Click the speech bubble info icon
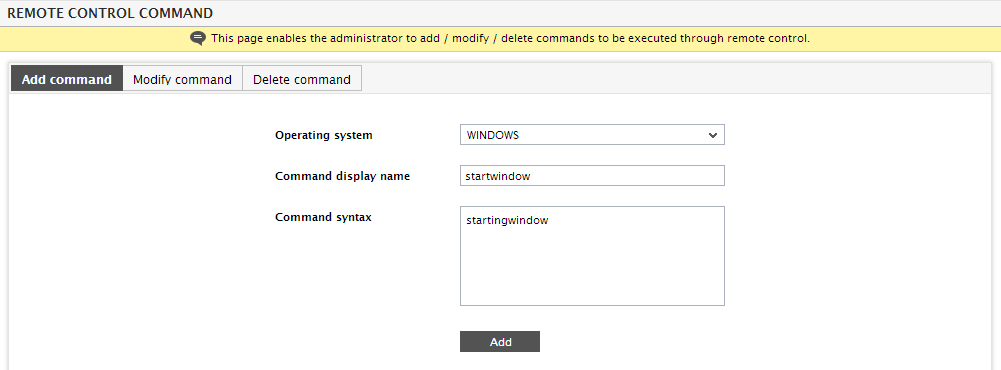 pyautogui.click(x=198, y=38)
